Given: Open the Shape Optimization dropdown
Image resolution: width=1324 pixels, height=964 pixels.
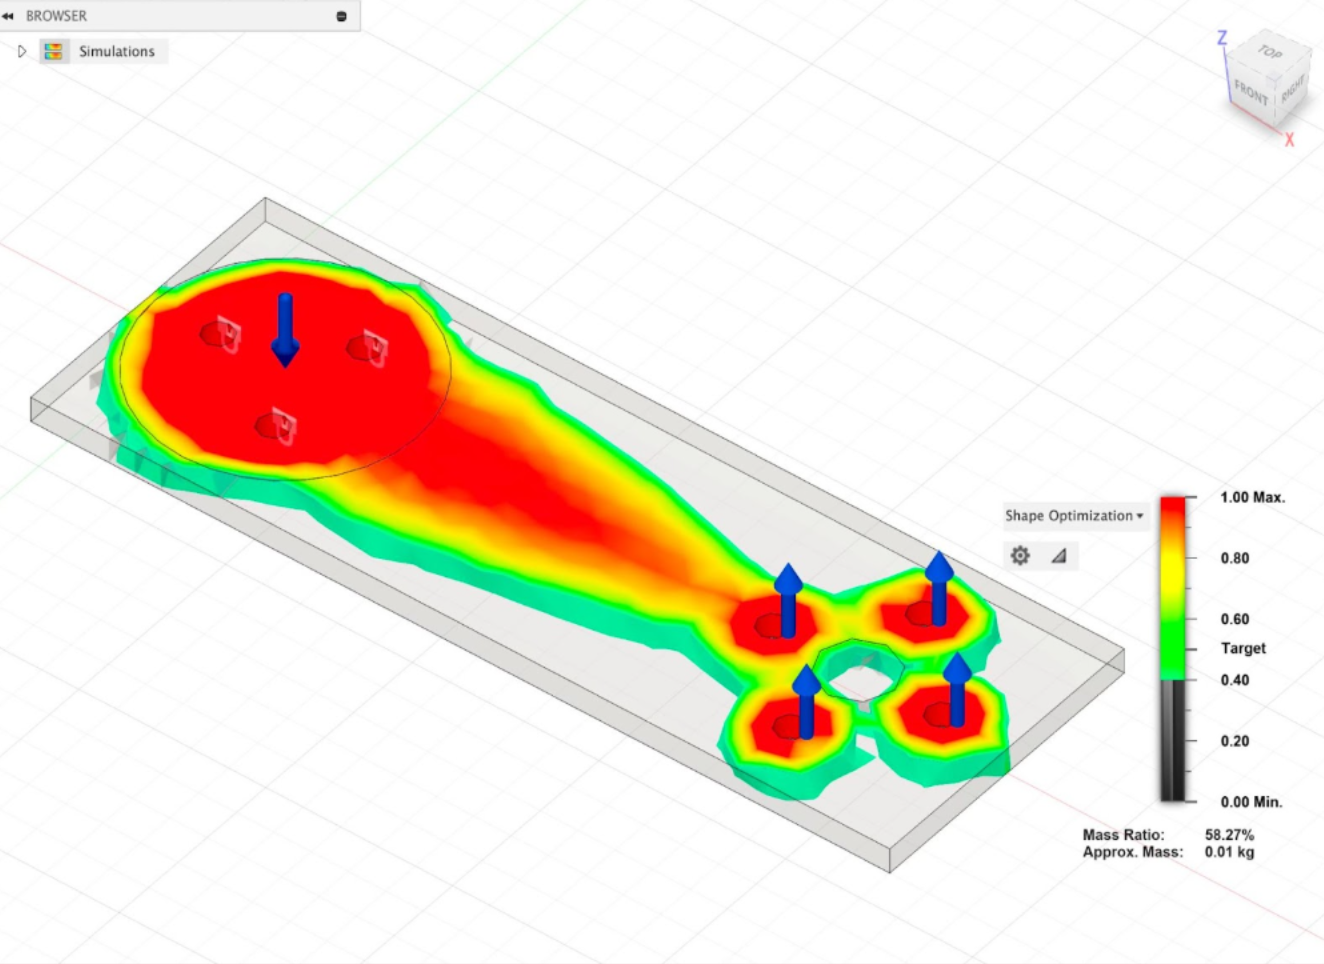Looking at the screenshot, I should click(1074, 515).
